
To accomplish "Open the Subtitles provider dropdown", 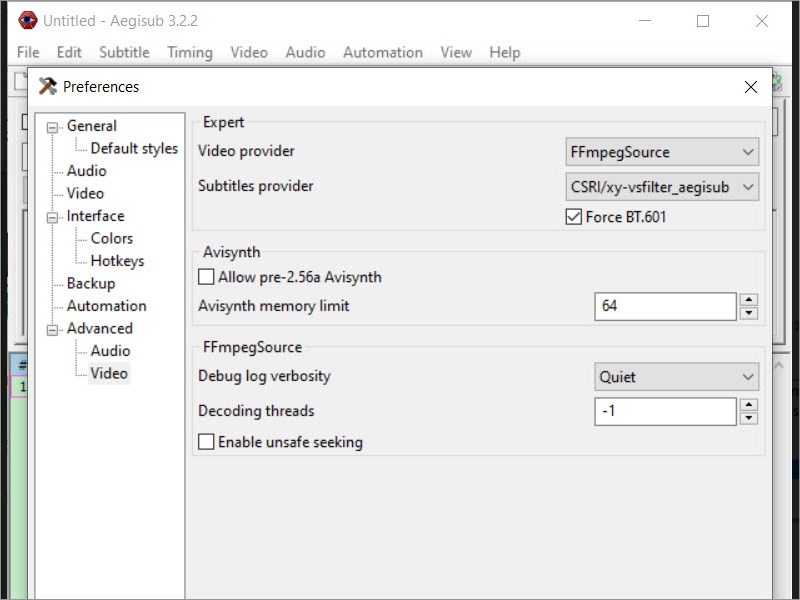I will [x=662, y=186].
